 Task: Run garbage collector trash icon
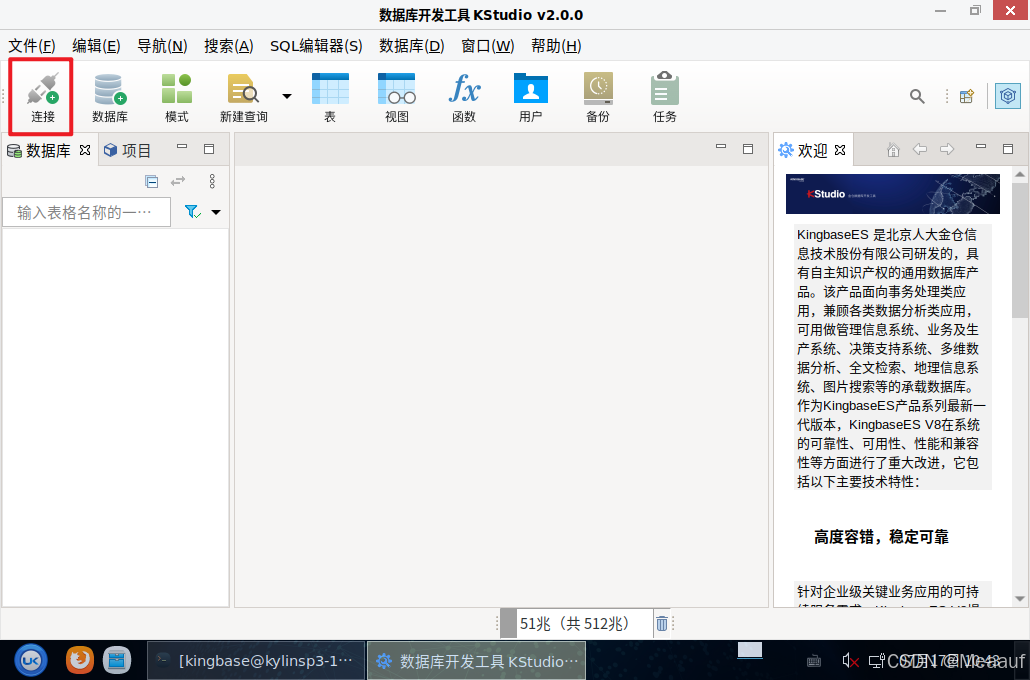(x=661, y=623)
